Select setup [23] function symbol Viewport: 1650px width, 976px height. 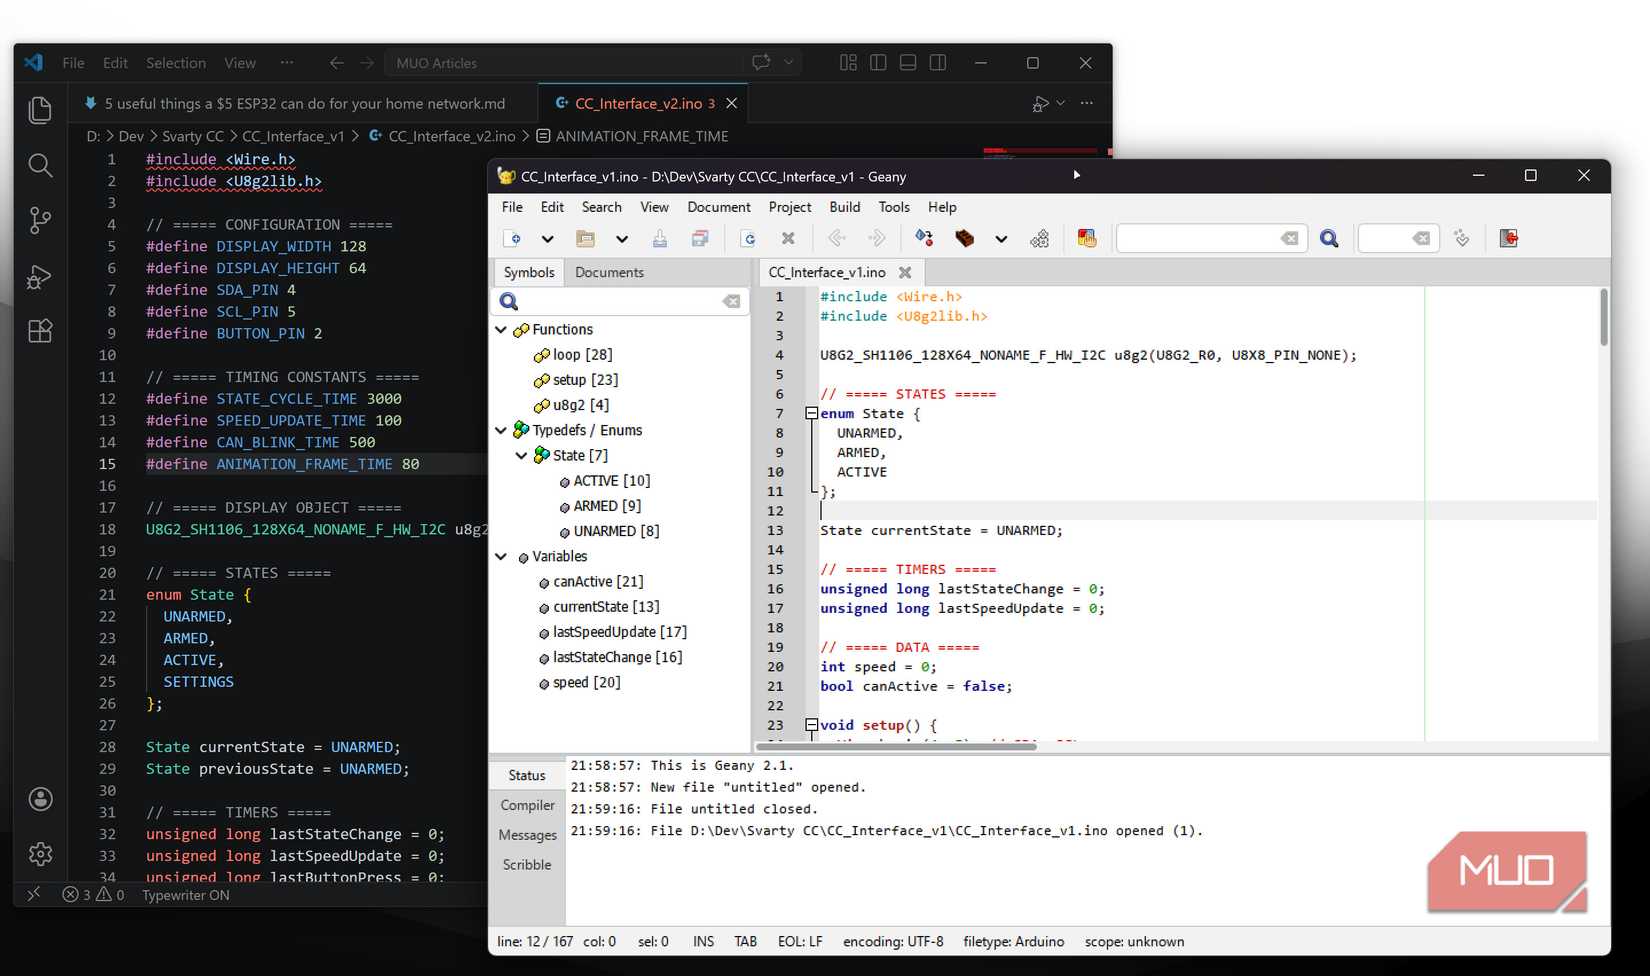pyautogui.click(x=585, y=380)
